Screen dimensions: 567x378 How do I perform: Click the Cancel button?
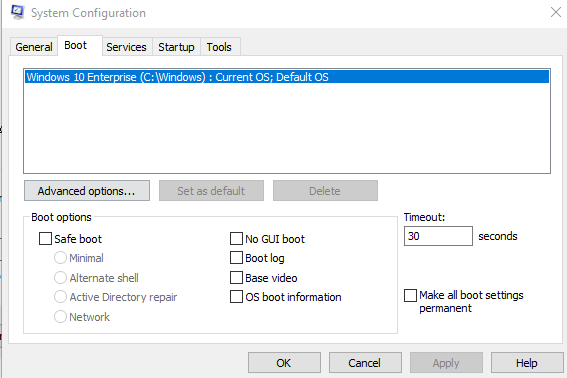[x=365, y=363]
